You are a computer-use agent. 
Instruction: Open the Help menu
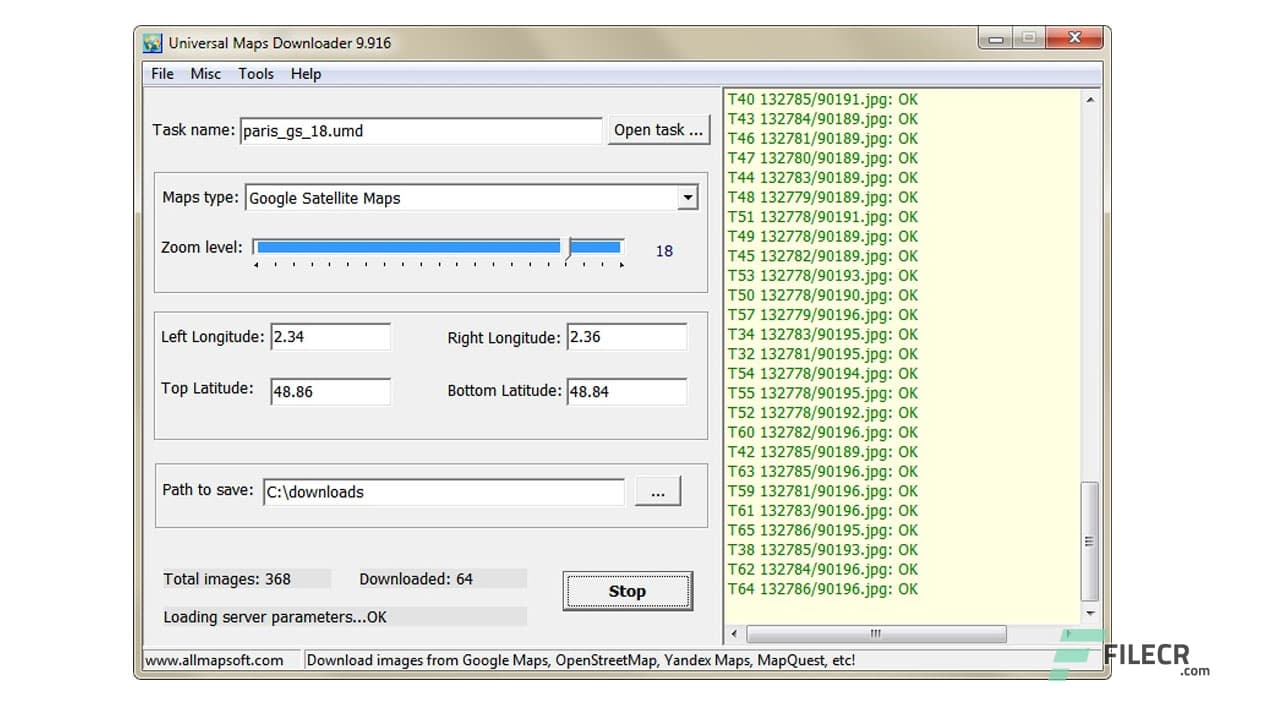305,73
